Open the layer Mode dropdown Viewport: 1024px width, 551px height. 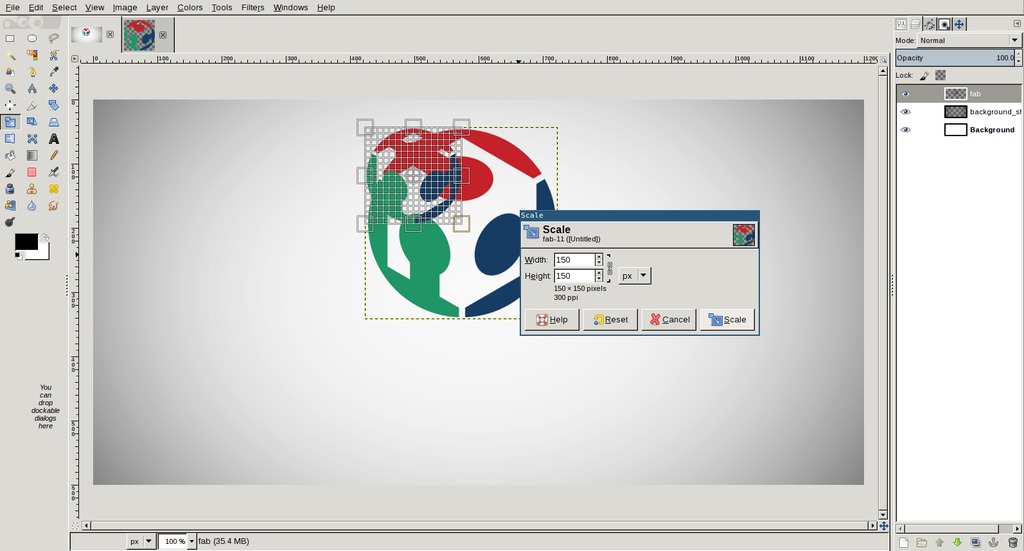tap(969, 40)
